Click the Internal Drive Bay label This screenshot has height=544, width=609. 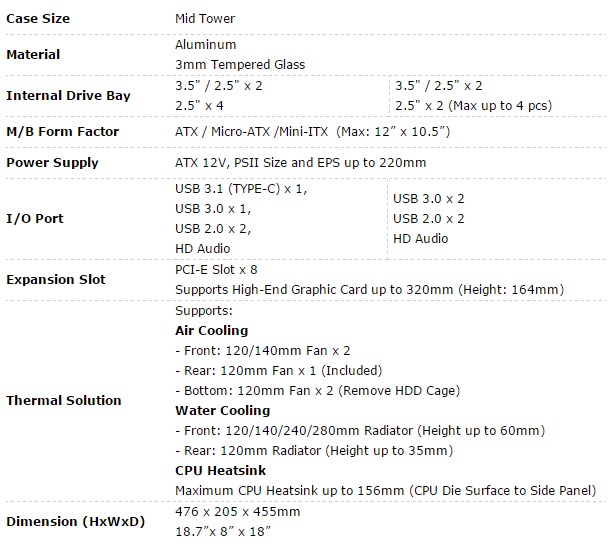(68, 96)
